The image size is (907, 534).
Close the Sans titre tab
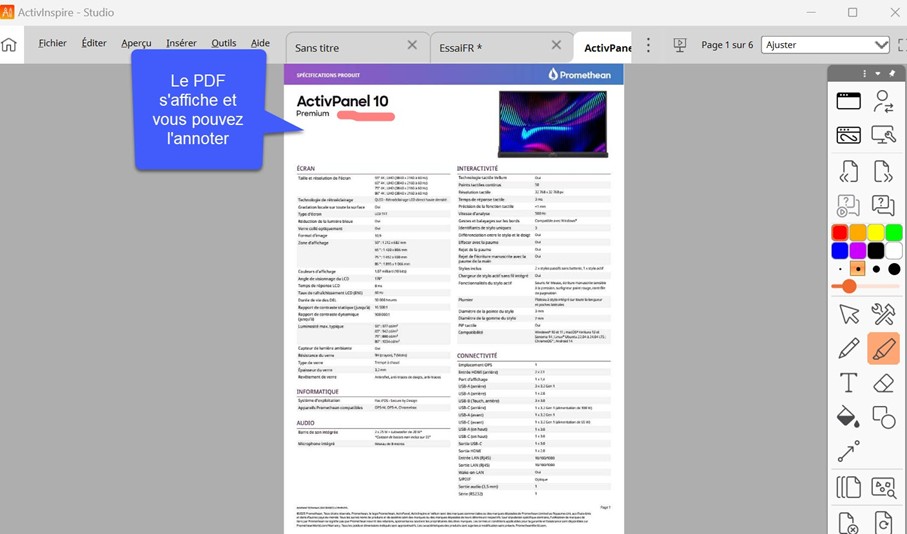click(412, 45)
